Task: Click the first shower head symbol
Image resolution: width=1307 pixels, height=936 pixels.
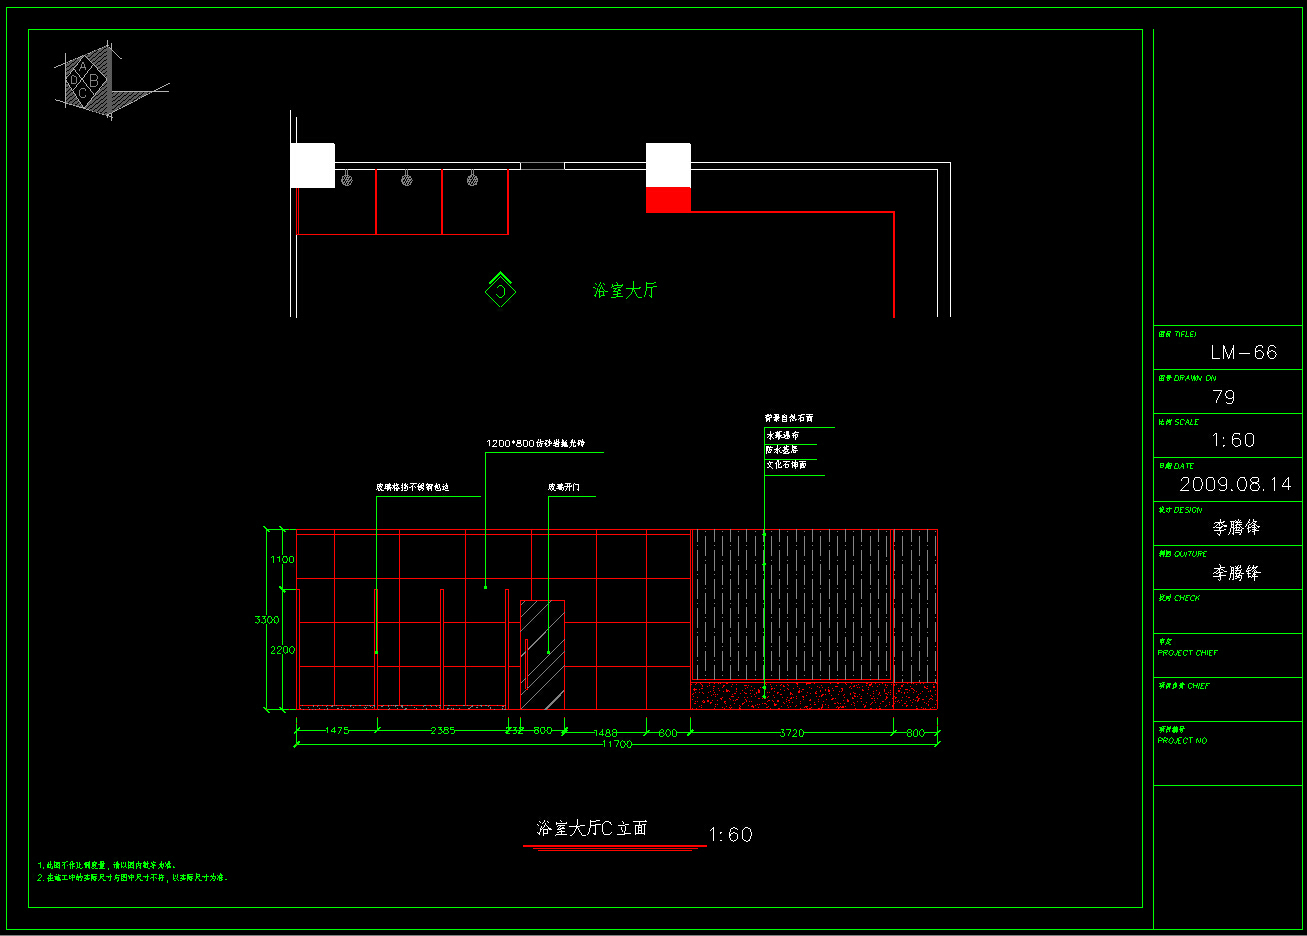Action: [x=346, y=180]
